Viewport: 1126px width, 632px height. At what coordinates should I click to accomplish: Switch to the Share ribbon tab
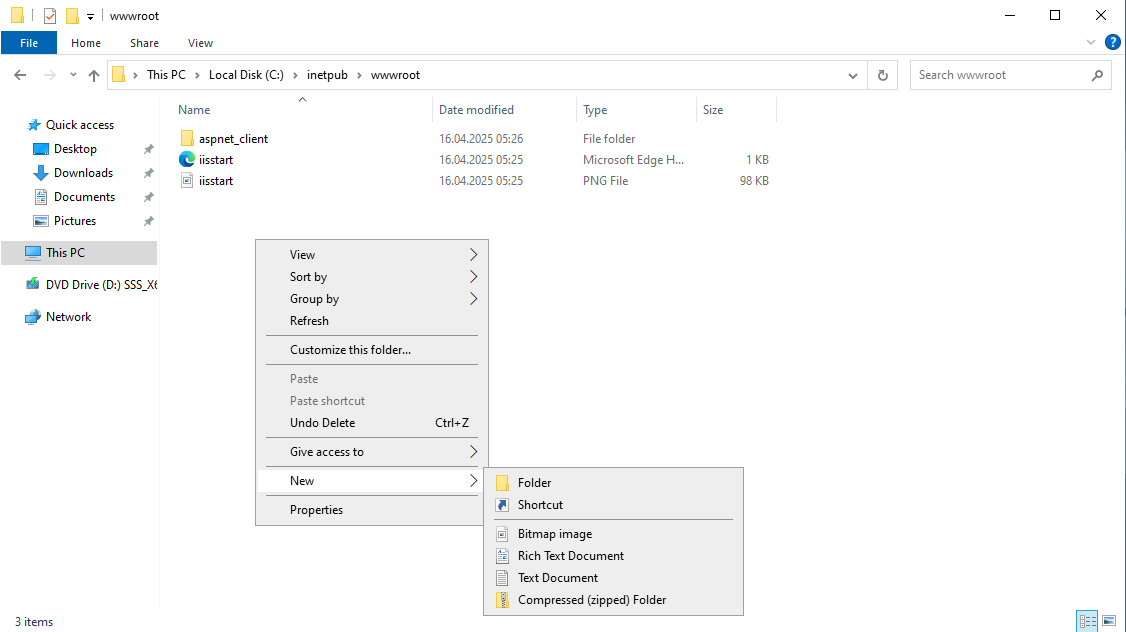(x=144, y=43)
